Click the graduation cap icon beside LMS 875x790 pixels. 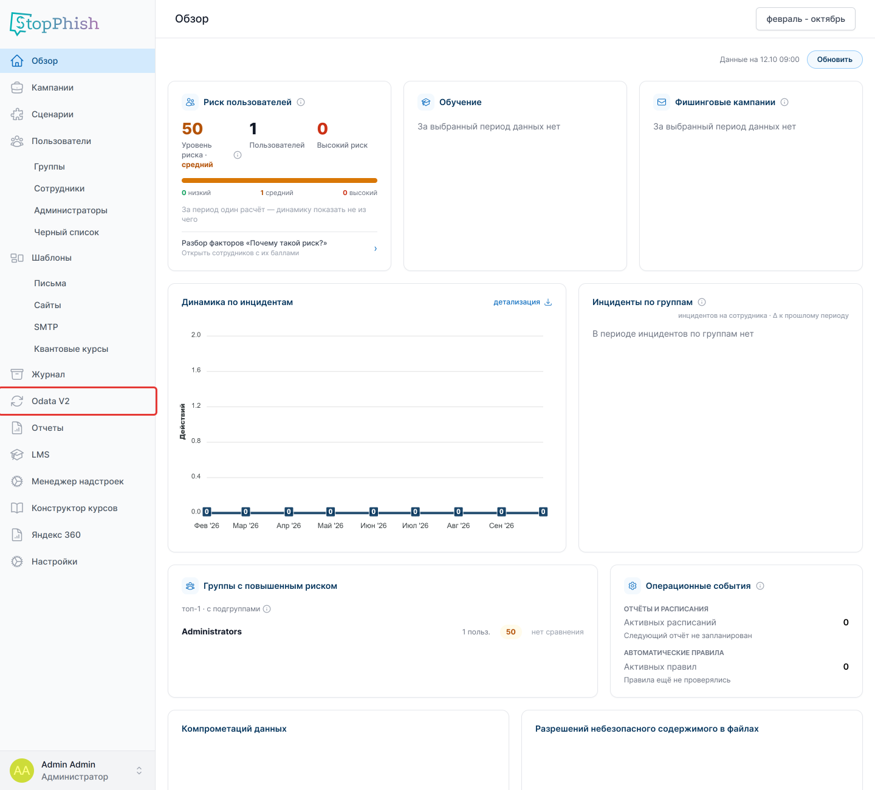coord(17,455)
